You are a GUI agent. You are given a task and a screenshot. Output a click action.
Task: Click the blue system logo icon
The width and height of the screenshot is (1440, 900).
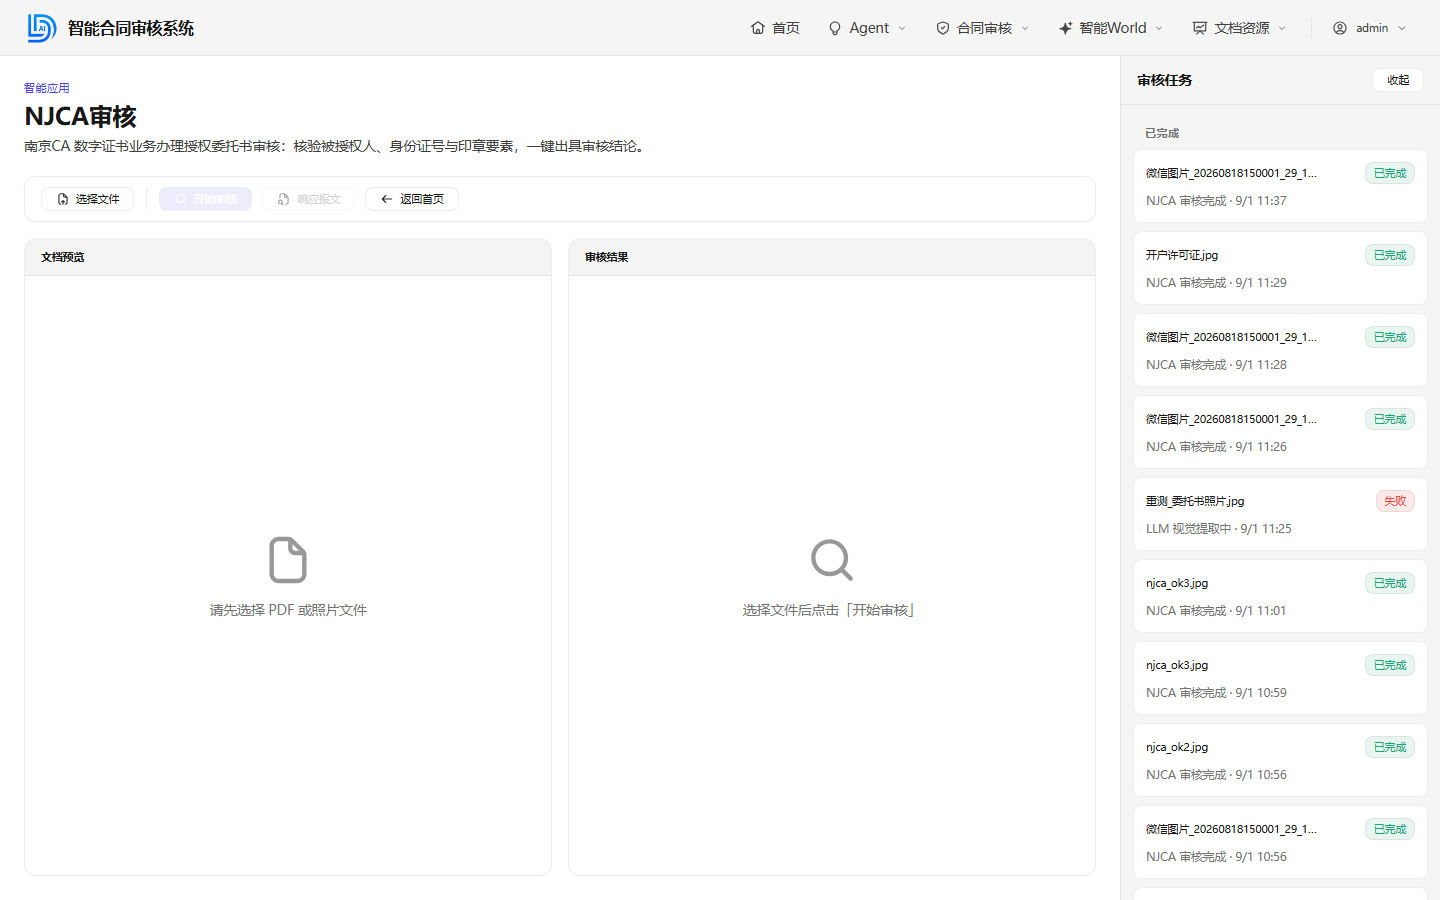[41, 28]
